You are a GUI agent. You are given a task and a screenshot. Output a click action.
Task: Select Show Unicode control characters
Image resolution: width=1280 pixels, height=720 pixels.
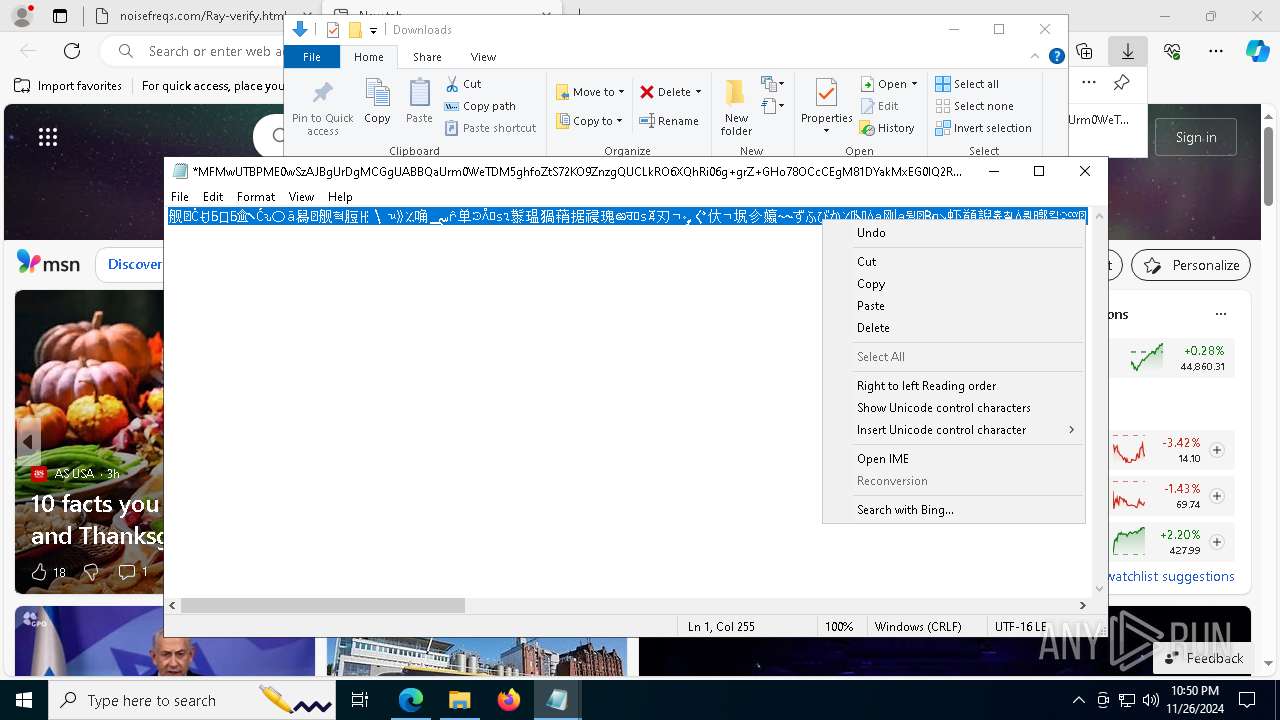coord(953,408)
